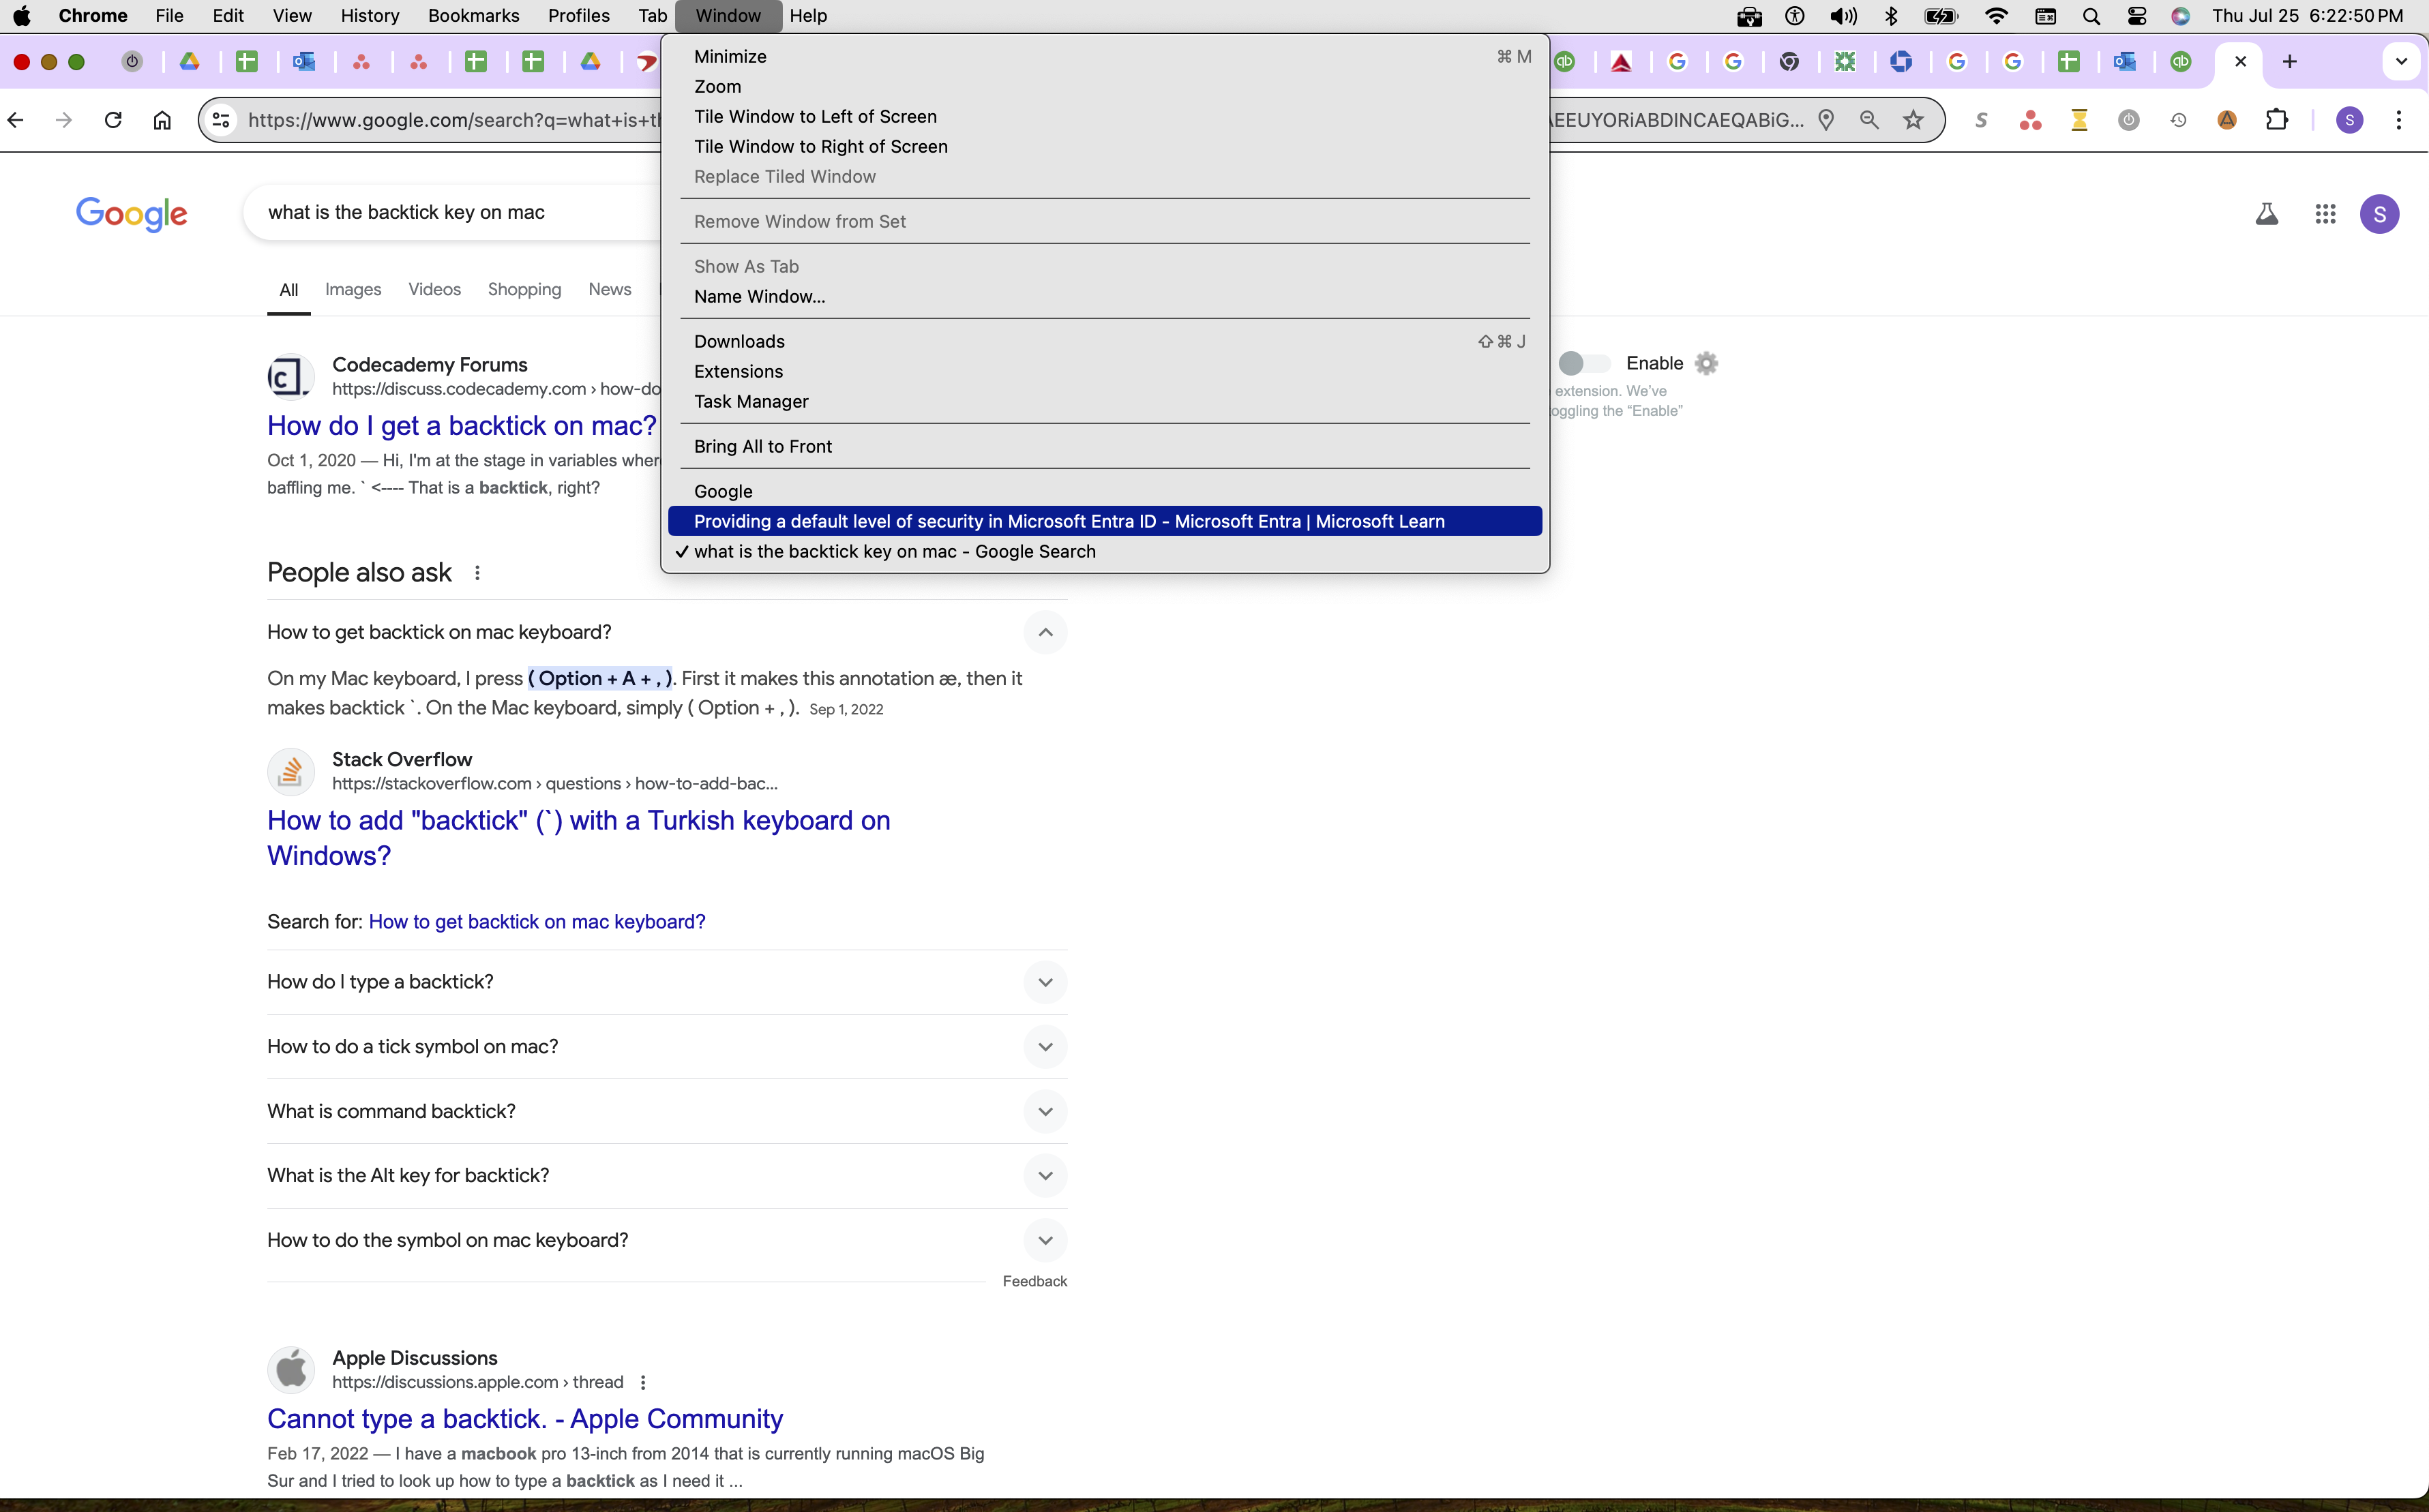The image size is (2429, 1512).
Task: Open Search Labs flask icon
Action: tap(2266, 214)
